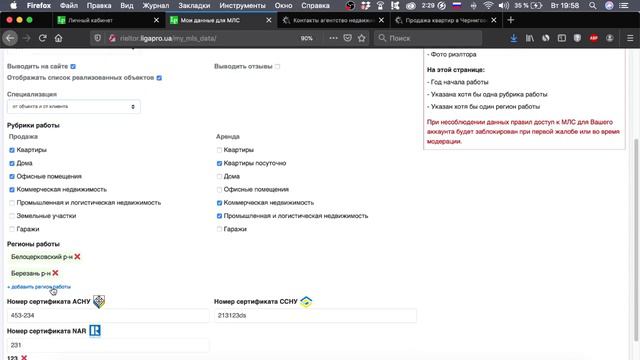Reload the page with refresh icon
Viewport: 640px width, 360px height.
(42, 38)
